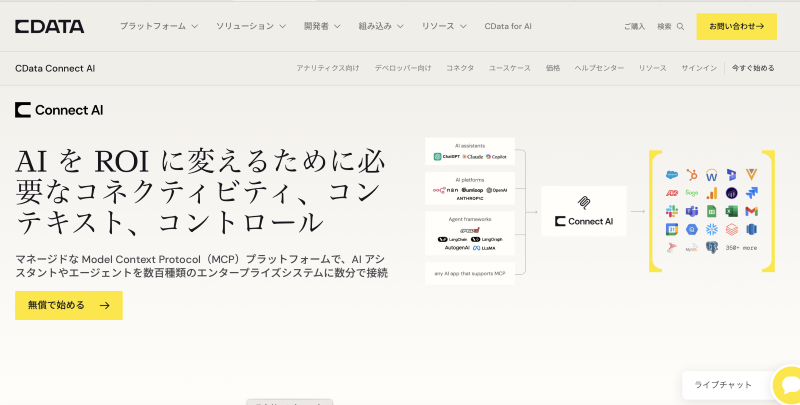
Task: Click the Slack logo icon
Action: coord(672,211)
